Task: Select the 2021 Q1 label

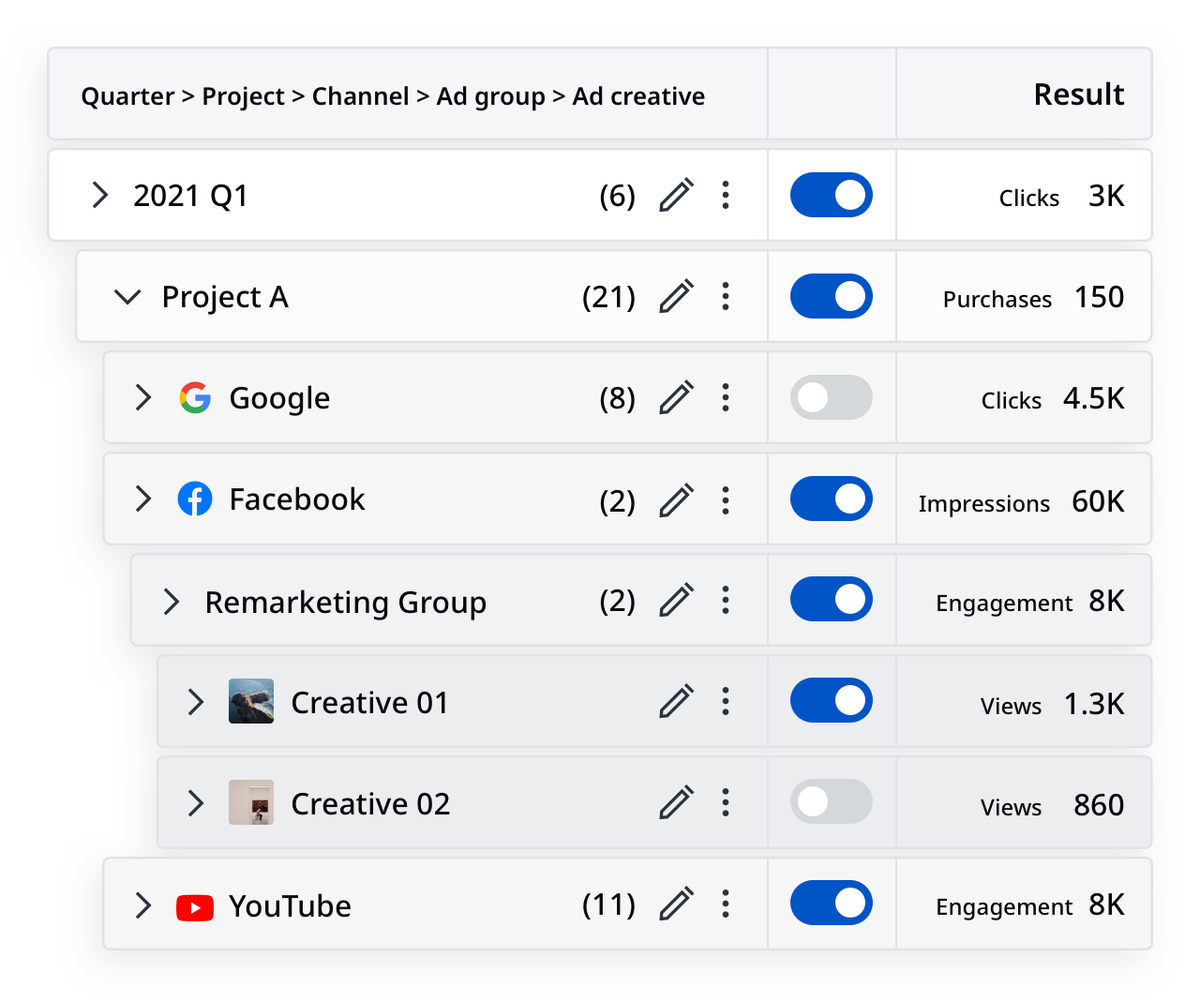Action: click(191, 196)
